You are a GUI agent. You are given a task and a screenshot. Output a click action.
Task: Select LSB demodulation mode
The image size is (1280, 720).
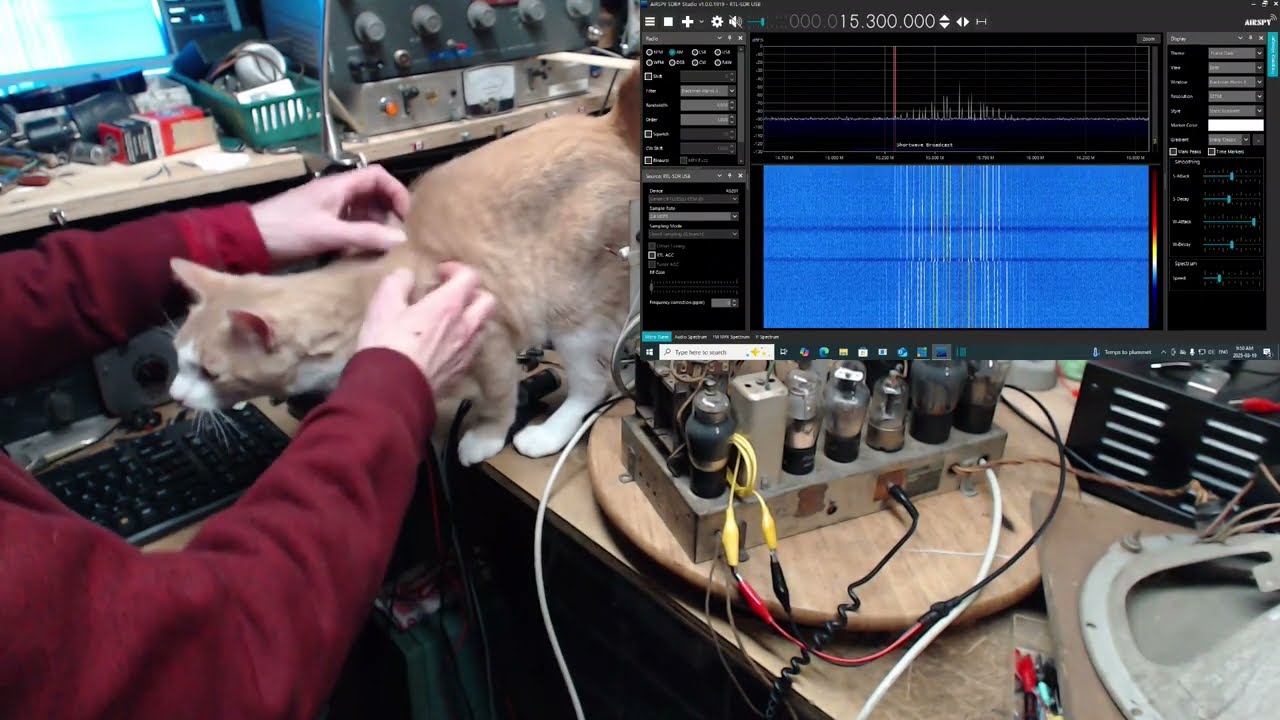coord(699,52)
